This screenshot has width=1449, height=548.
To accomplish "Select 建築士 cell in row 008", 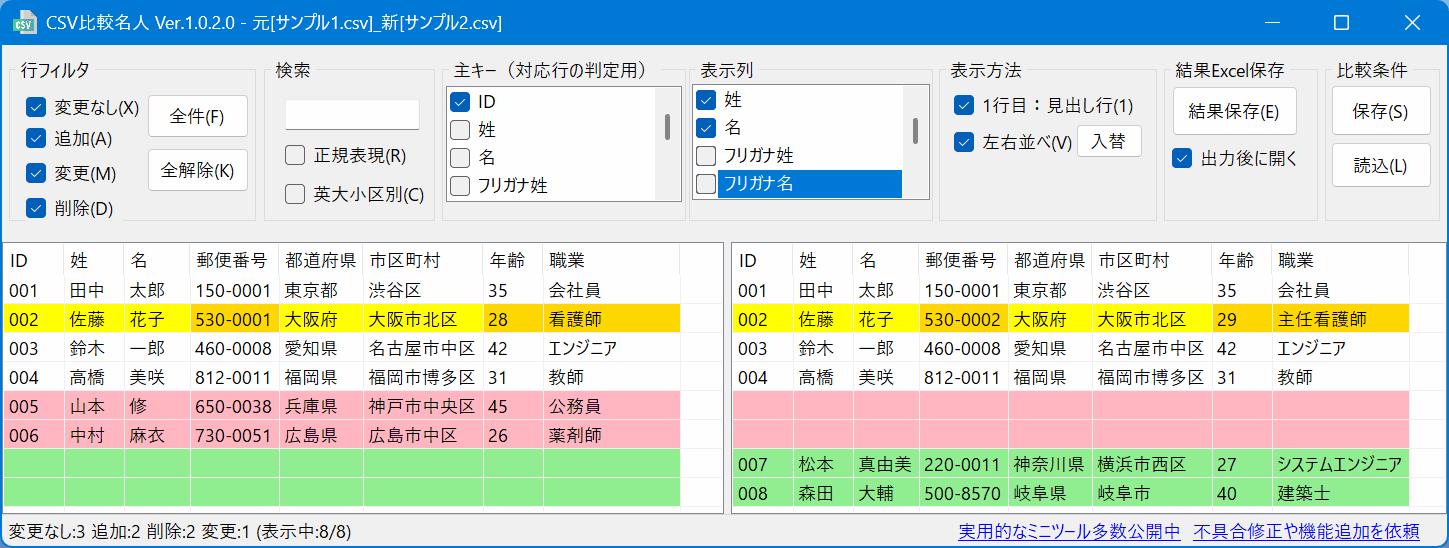I will tap(1340, 493).
